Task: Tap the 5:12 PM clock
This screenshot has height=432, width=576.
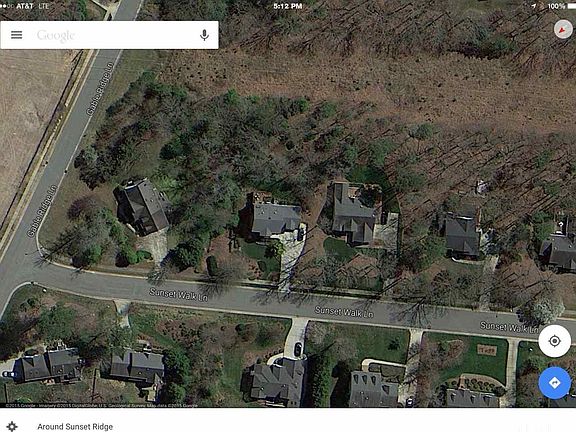Action: tap(288, 6)
